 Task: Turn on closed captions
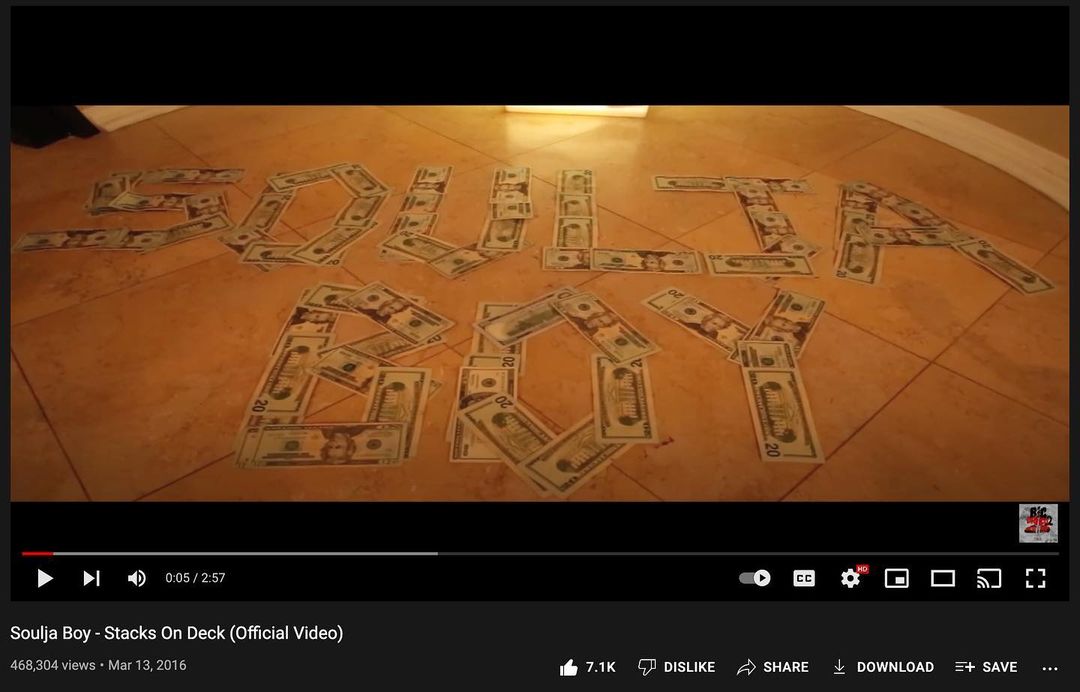pos(804,578)
